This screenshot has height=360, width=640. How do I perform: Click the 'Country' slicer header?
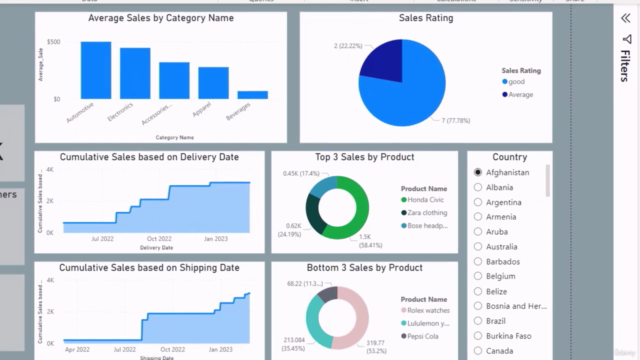coord(509,157)
